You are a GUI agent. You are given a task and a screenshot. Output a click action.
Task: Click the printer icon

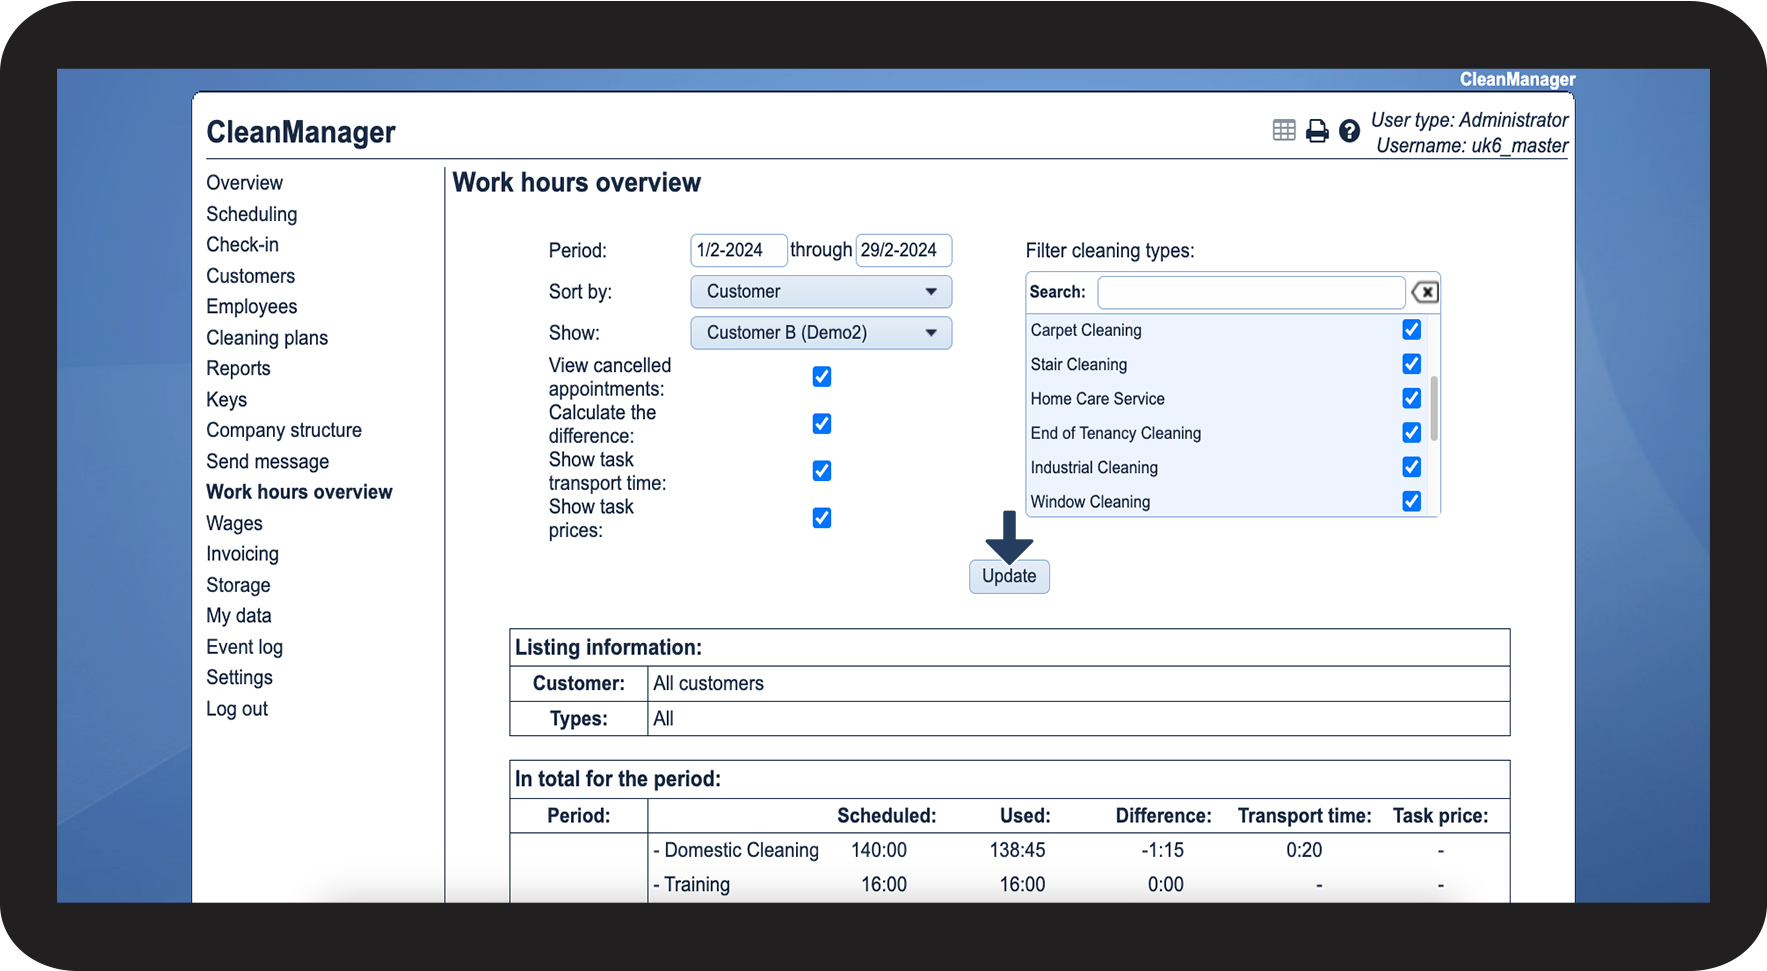click(x=1317, y=131)
